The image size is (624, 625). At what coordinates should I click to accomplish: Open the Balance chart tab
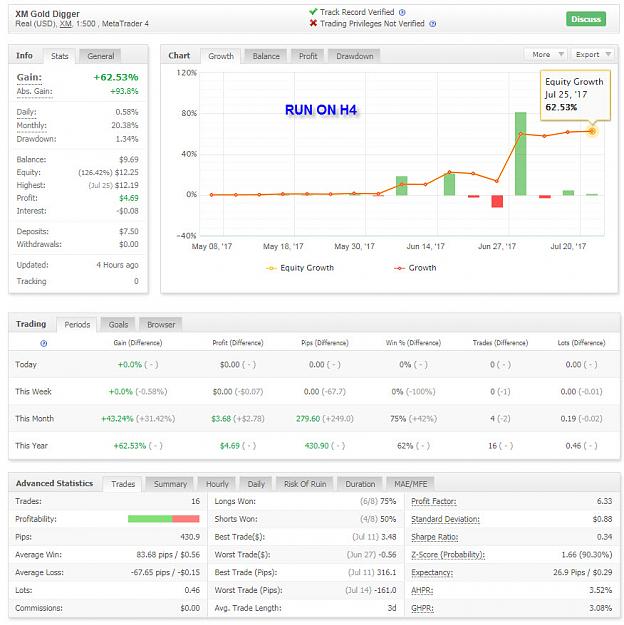pos(266,56)
